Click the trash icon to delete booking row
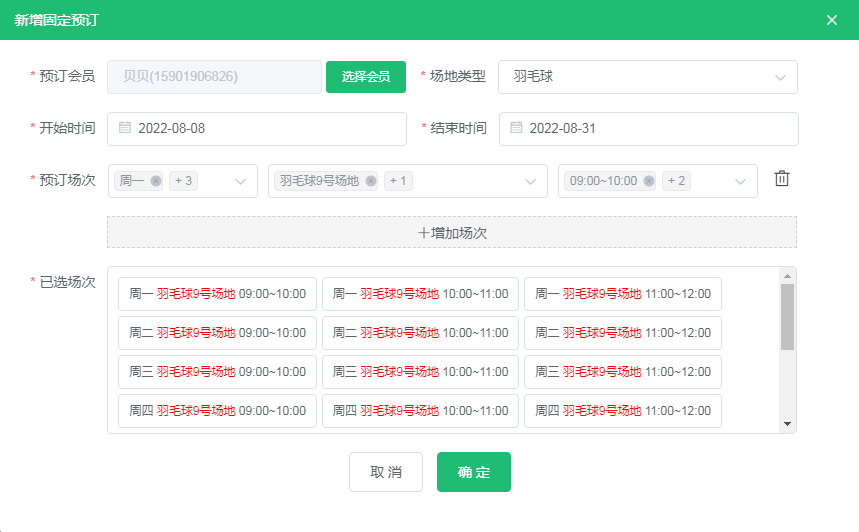 pyautogui.click(x=782, y=179)
